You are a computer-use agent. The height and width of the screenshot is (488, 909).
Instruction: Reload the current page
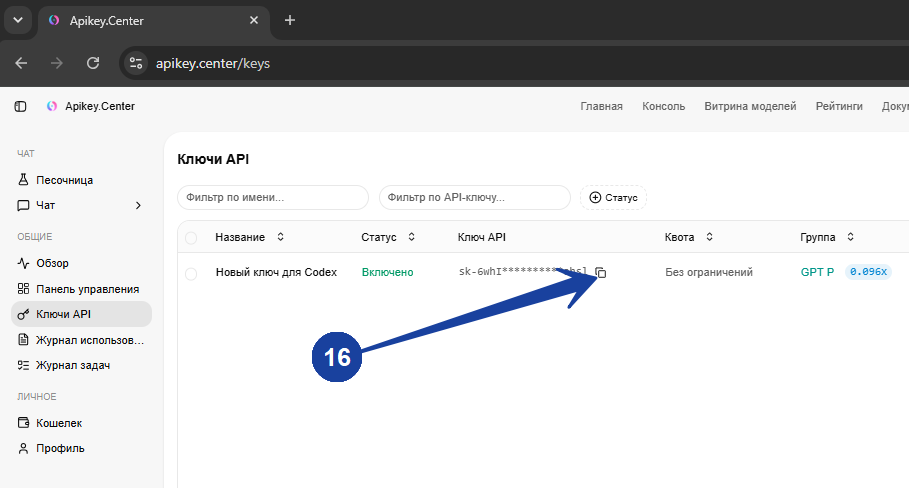(93, 63)
